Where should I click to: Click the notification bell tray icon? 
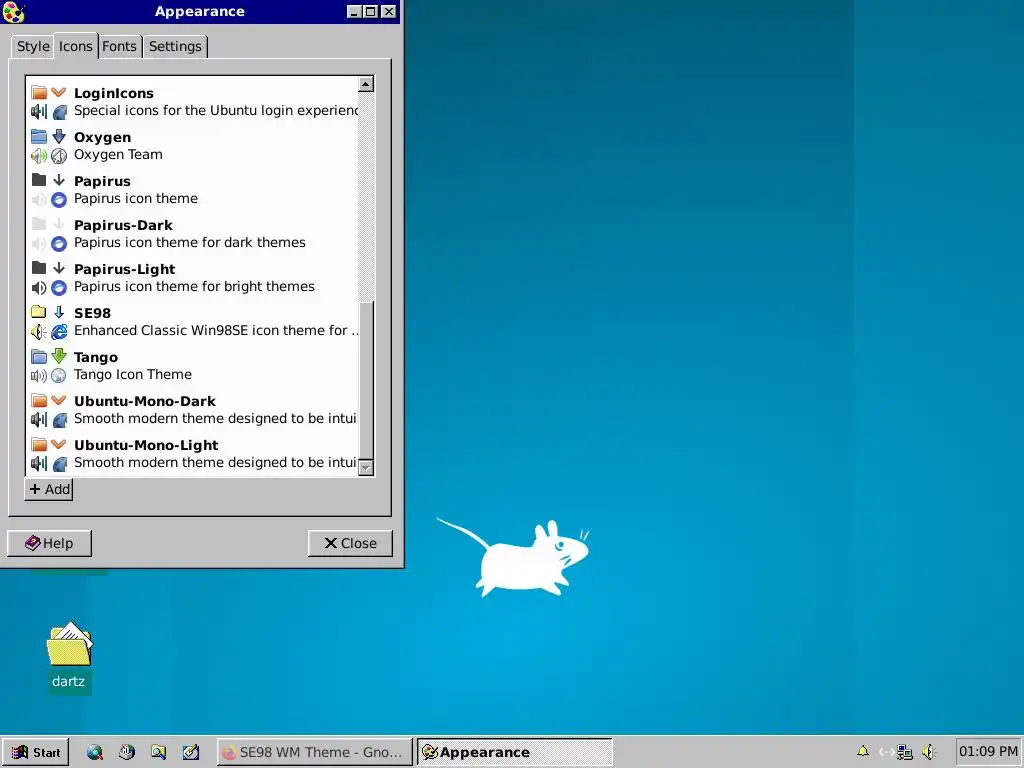click(x=863, y=752)
